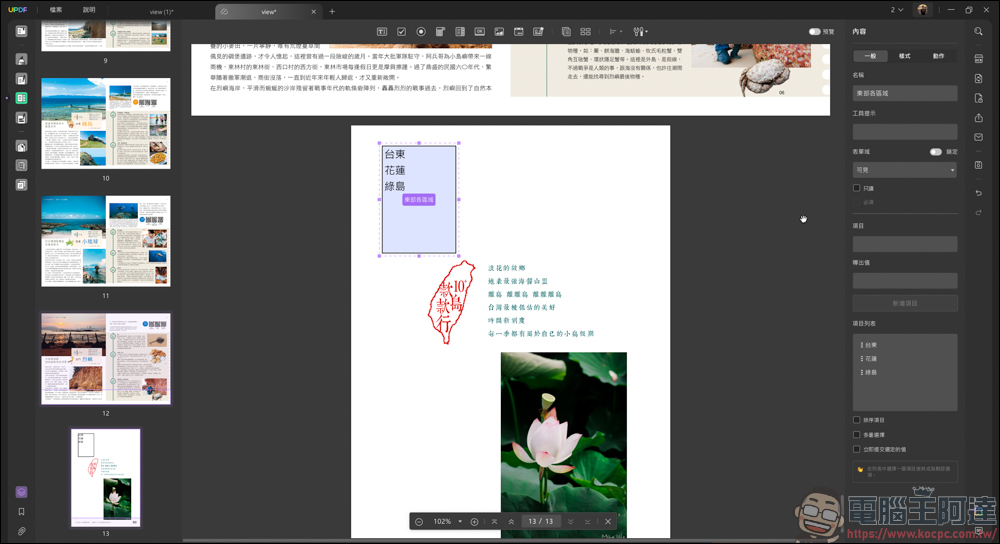Open the 說明 menu
Image resolution: width=1000 pixels, height=544 pixels.
(89, 10)
